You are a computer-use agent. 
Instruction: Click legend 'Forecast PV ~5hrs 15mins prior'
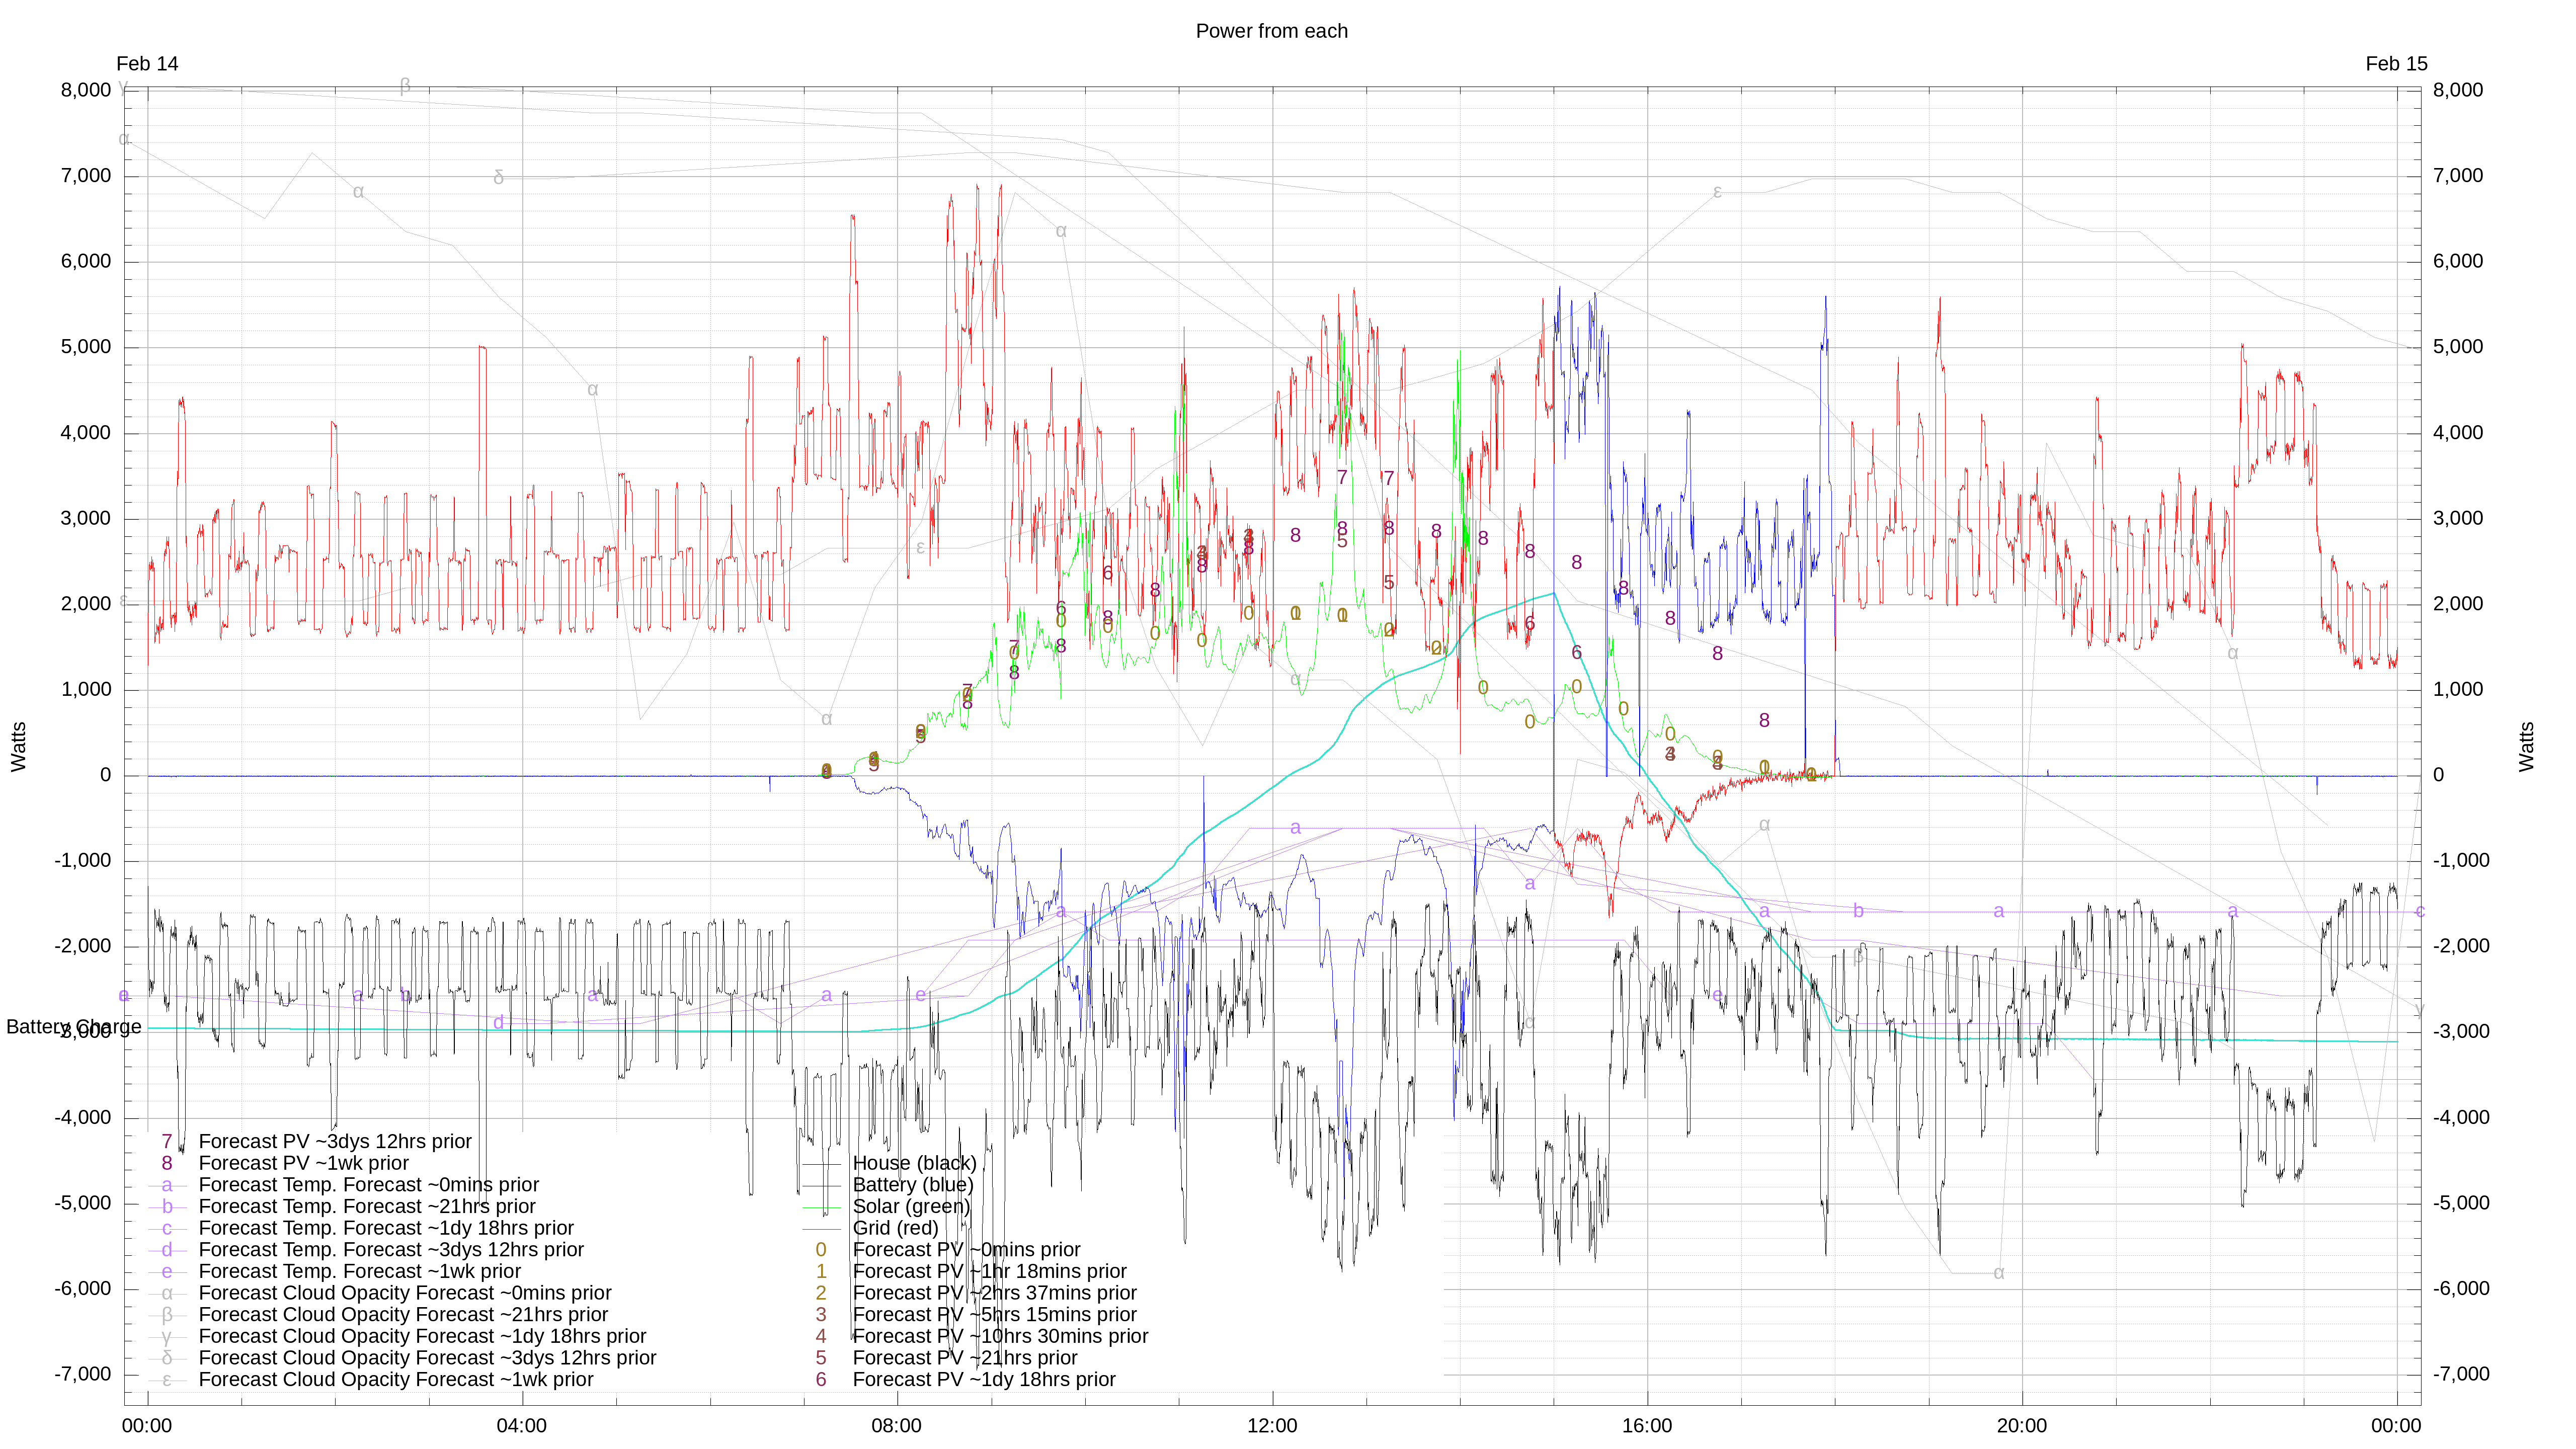(x=994, y=1315)
